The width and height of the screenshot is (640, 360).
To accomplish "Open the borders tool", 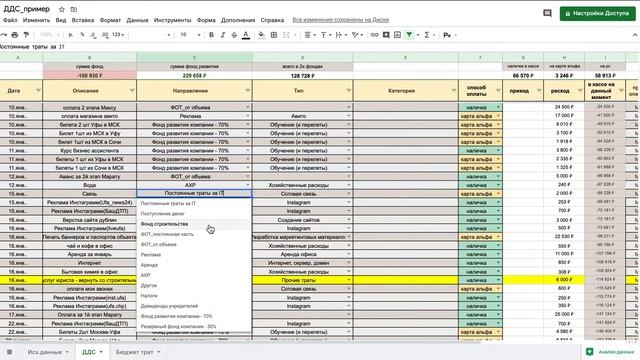I will coord(274,35).
